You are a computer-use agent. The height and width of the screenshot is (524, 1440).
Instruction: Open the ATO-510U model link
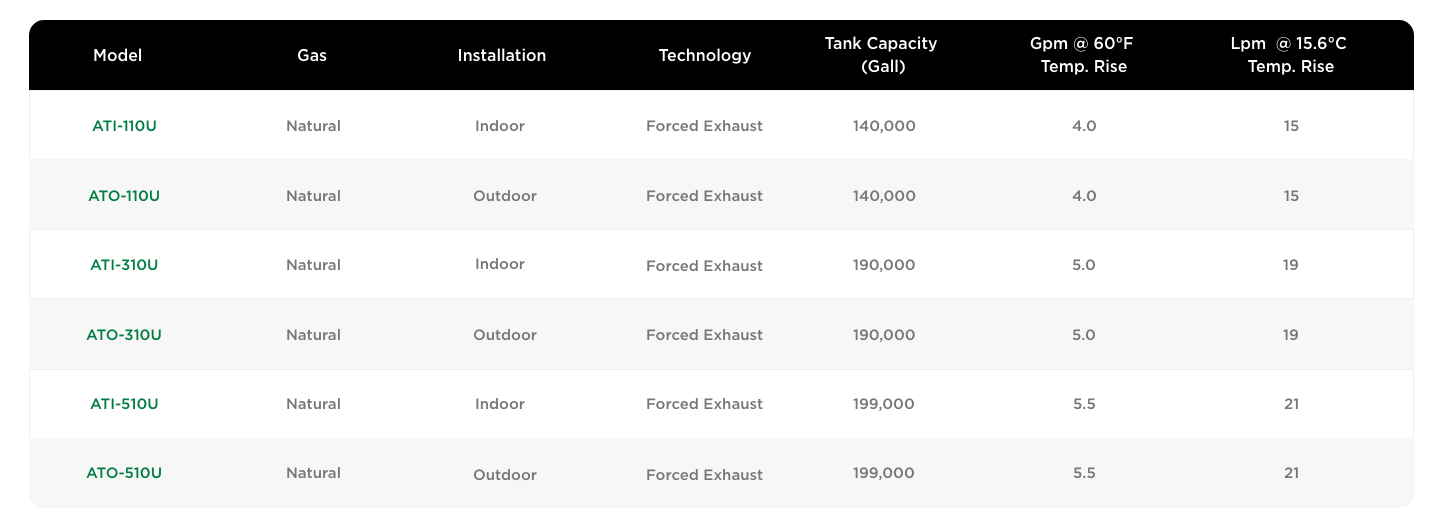(124, 473)
